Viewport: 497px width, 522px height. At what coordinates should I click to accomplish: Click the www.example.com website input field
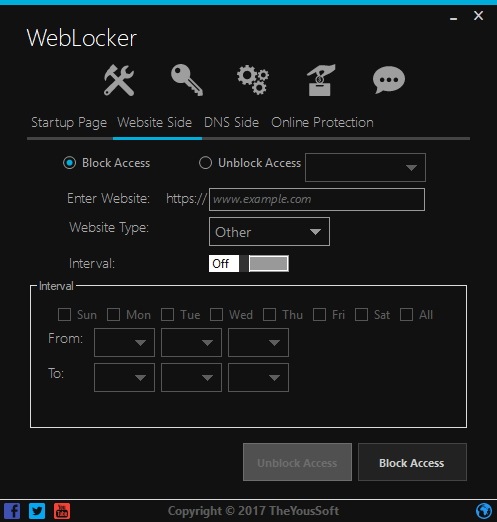(317, 199)
